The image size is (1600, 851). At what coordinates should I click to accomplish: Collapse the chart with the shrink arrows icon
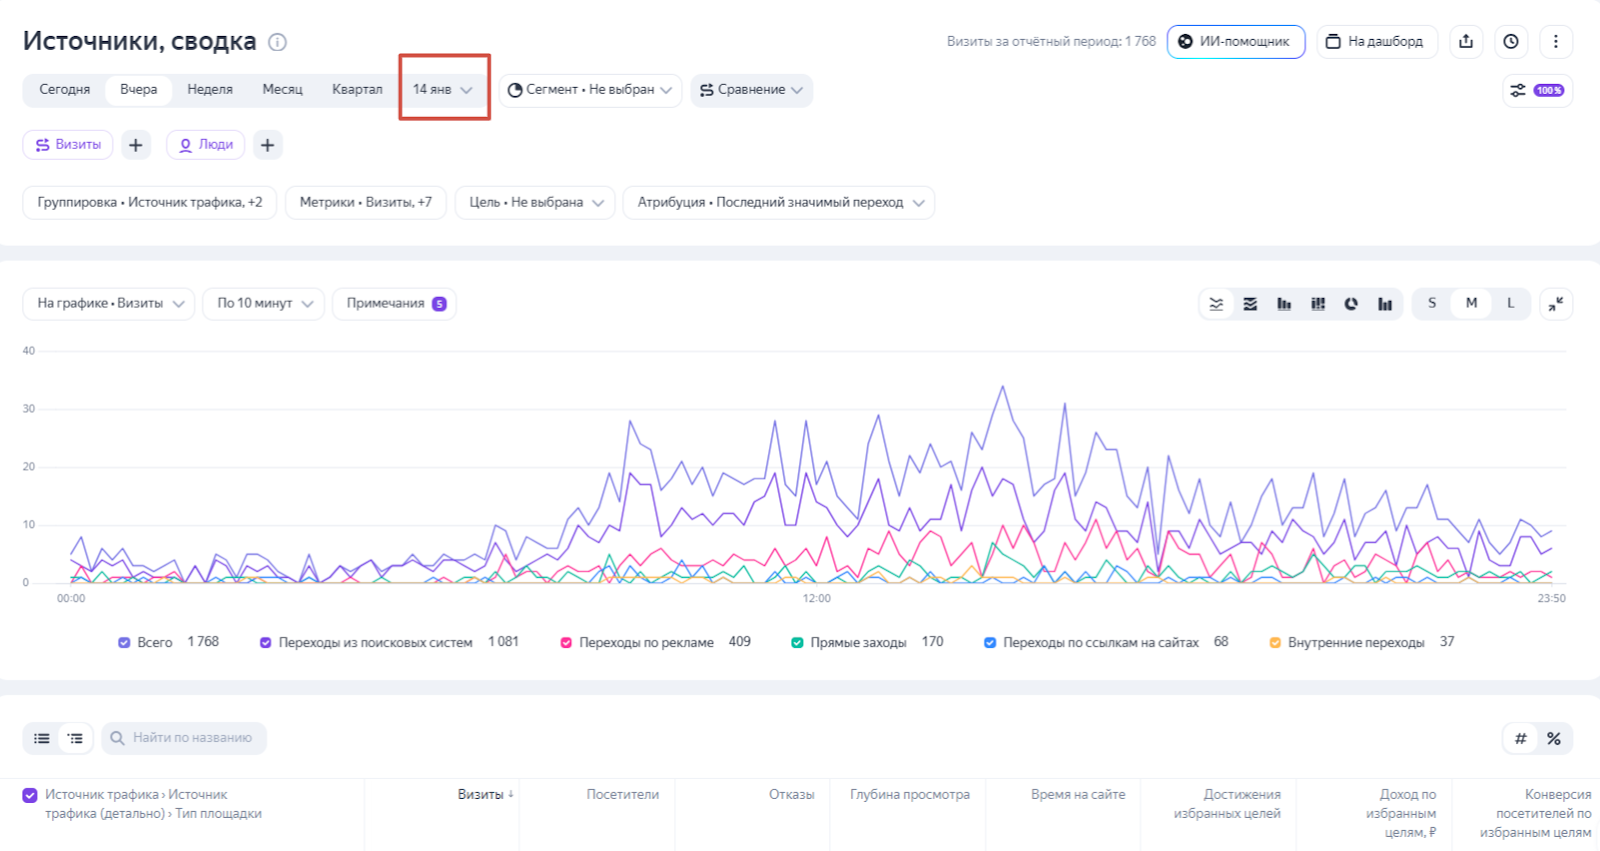coord(1556,304)
